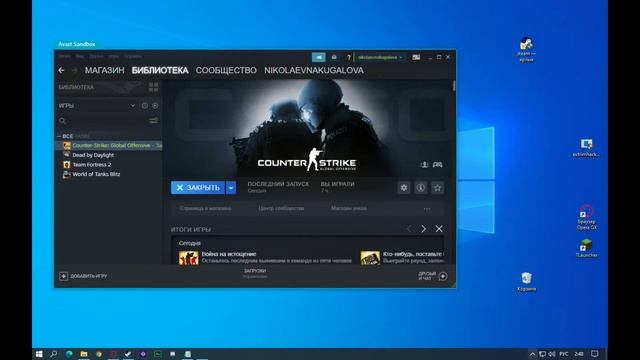Open friends and chat plus icon

click(x=443, y=276)
